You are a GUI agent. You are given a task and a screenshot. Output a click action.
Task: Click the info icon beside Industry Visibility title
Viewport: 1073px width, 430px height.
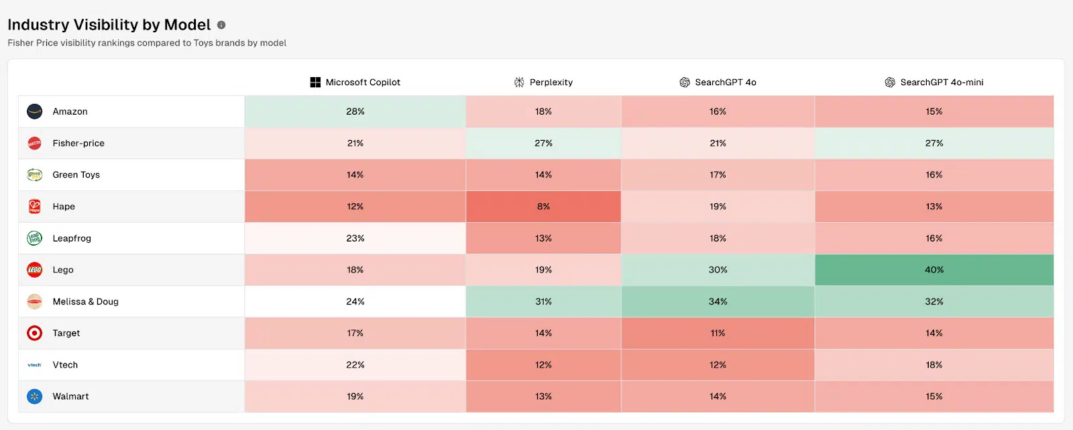pos(221,25)
